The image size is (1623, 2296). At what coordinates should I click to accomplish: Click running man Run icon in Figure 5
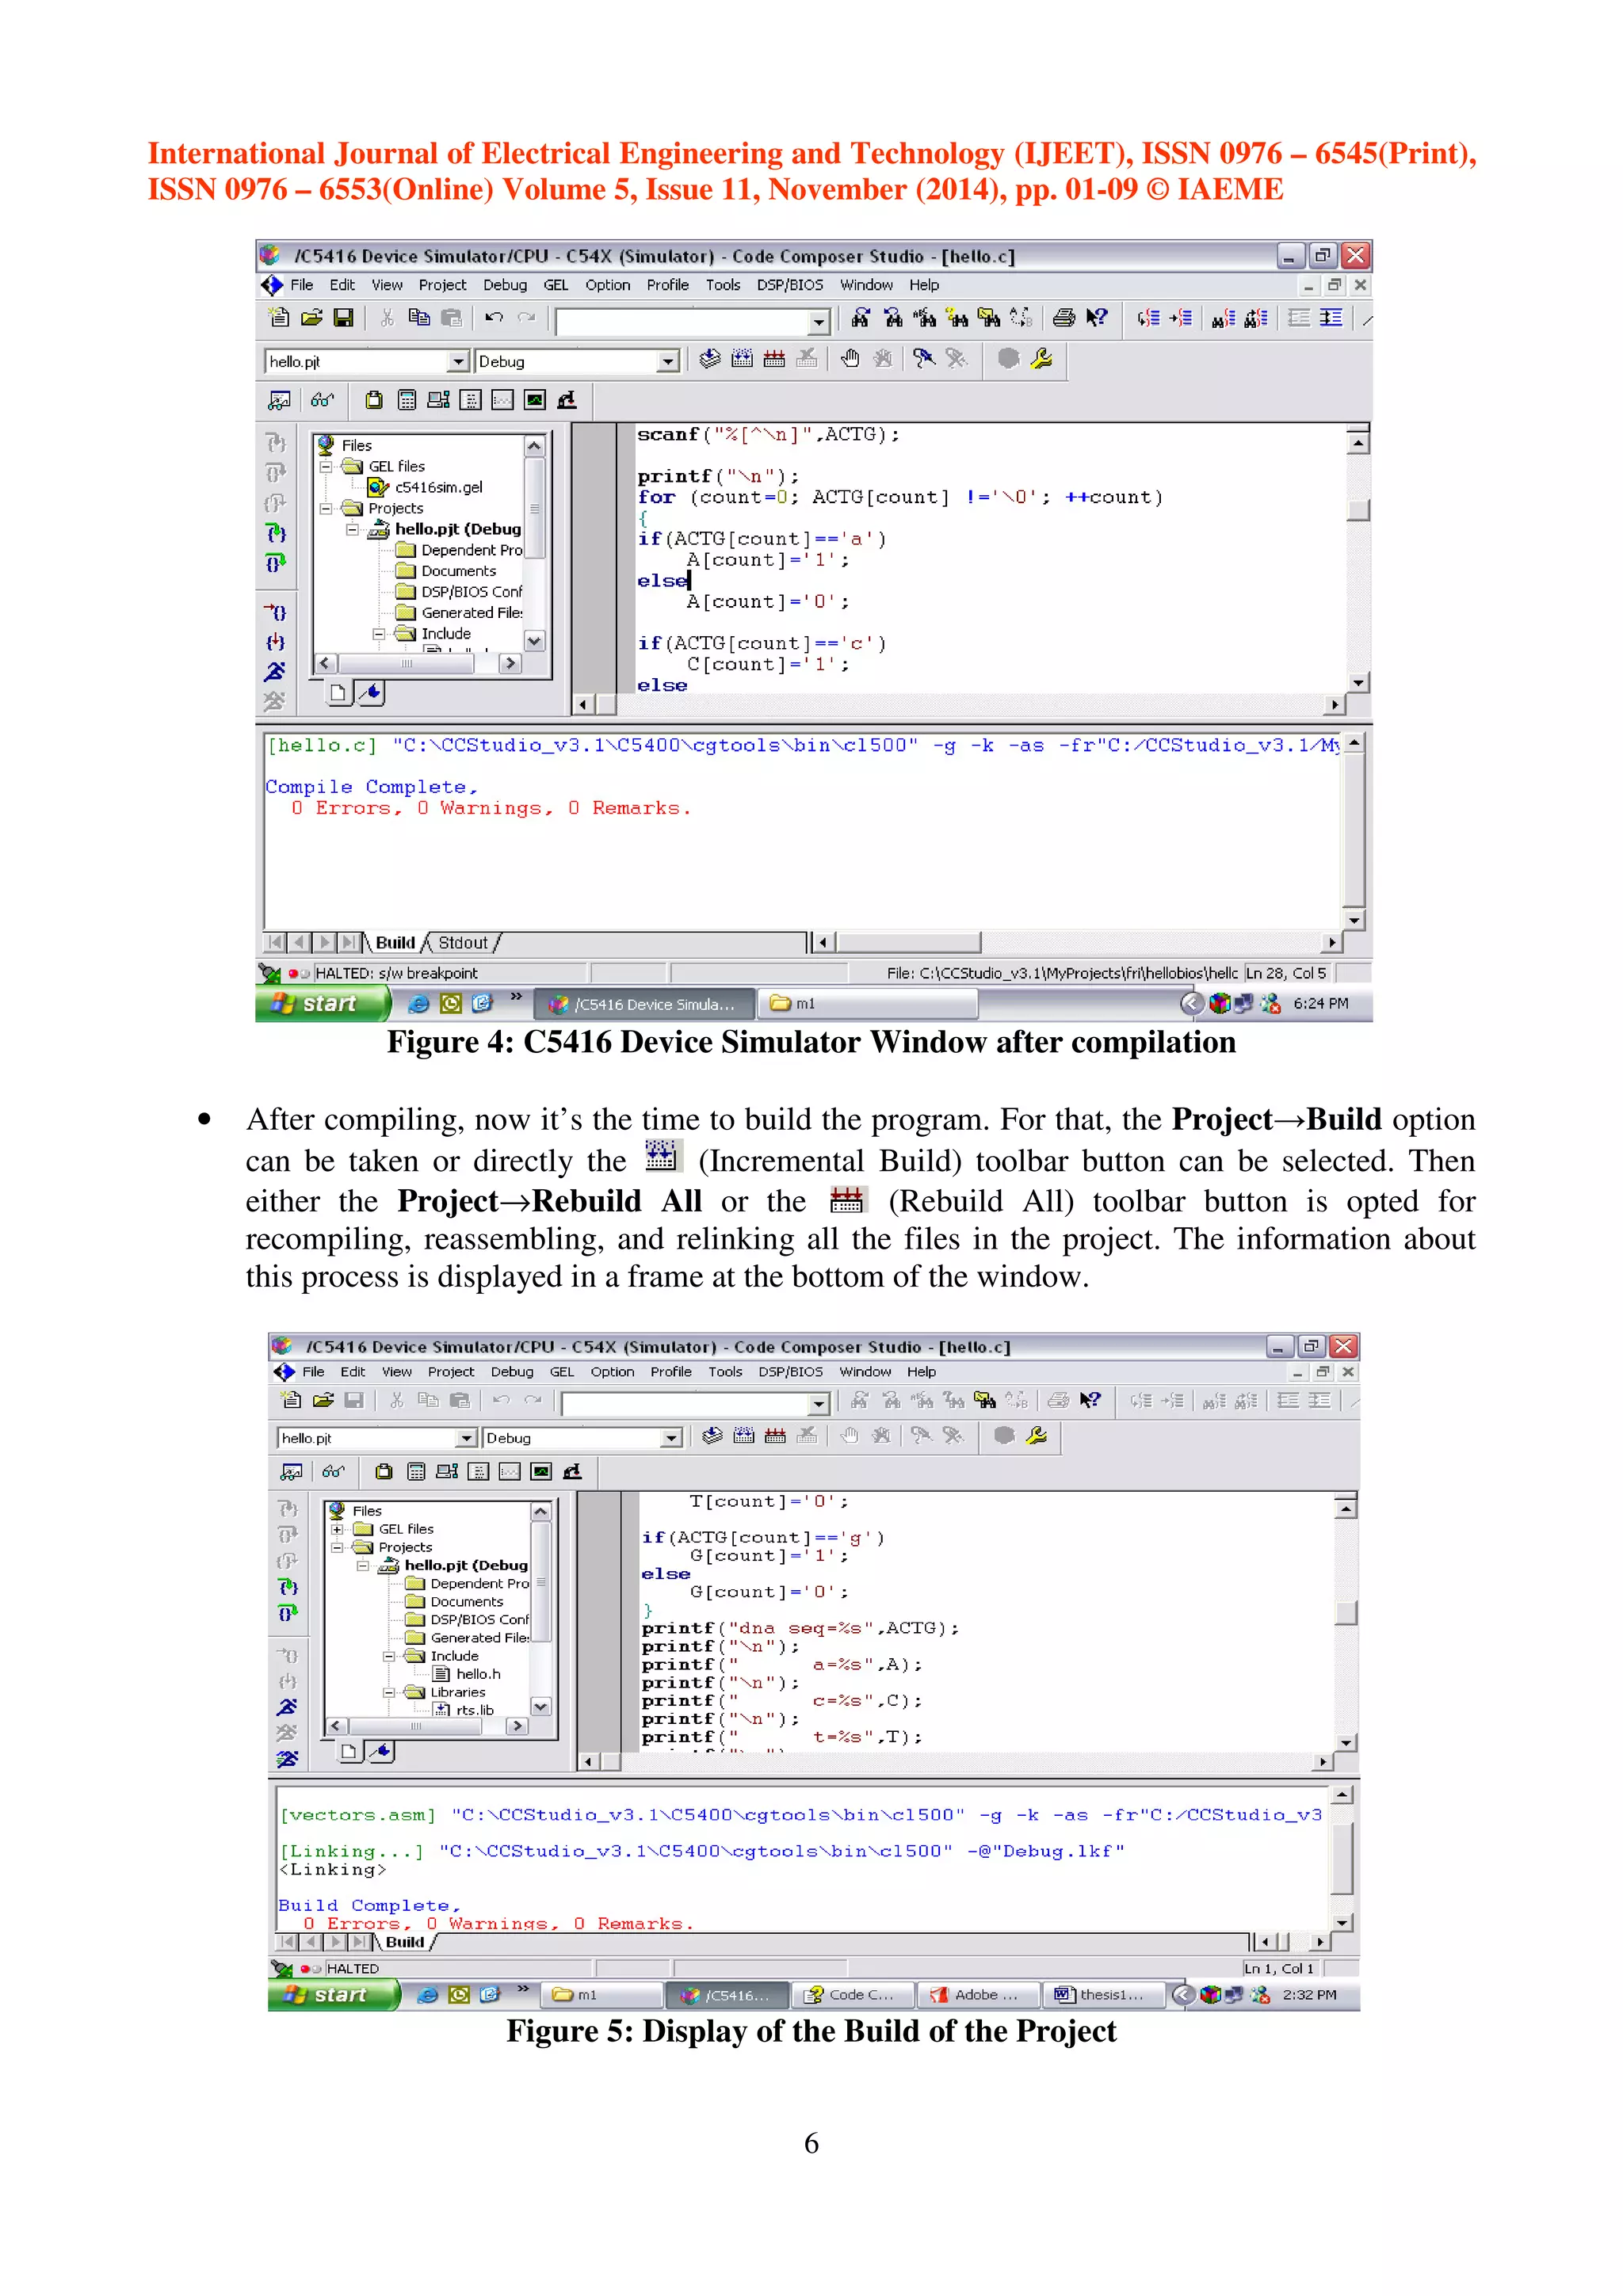tap(287, 1707)
